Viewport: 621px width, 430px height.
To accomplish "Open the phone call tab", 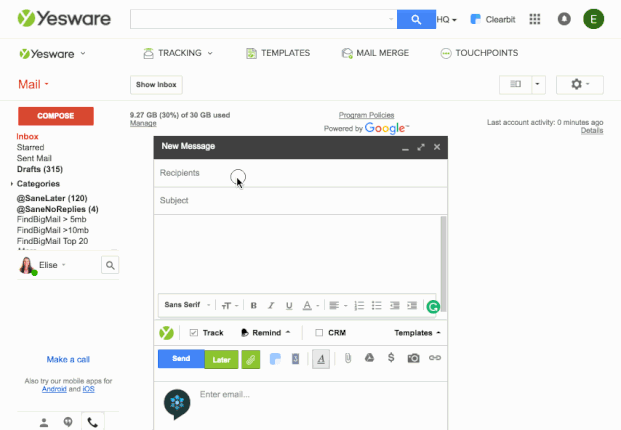I will tap(93, 422).
